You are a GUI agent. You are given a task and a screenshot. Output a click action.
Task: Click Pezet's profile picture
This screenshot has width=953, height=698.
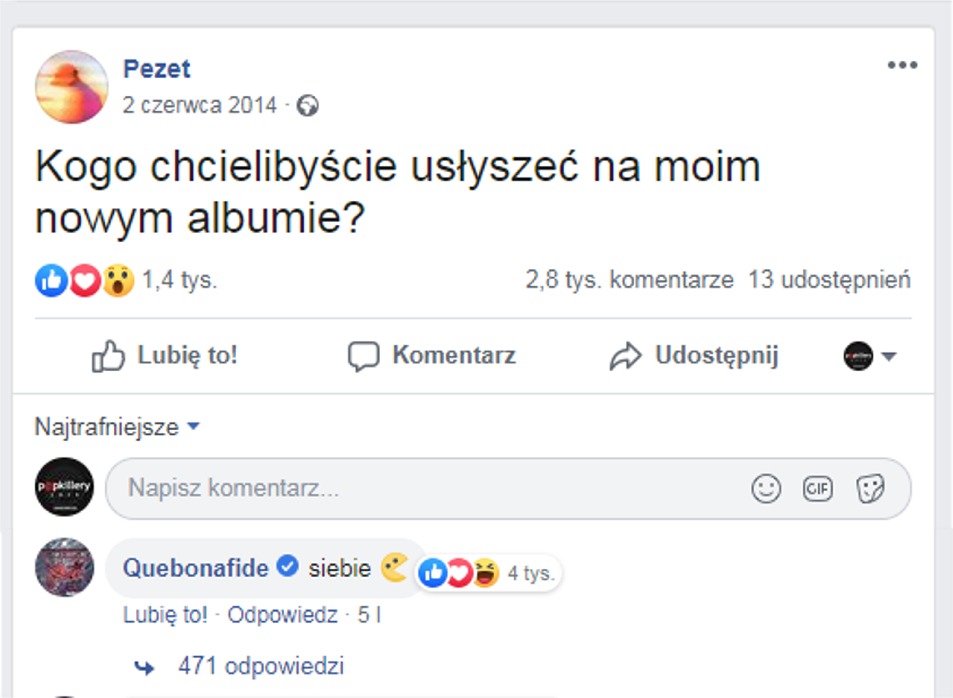(x=71, y=87)
